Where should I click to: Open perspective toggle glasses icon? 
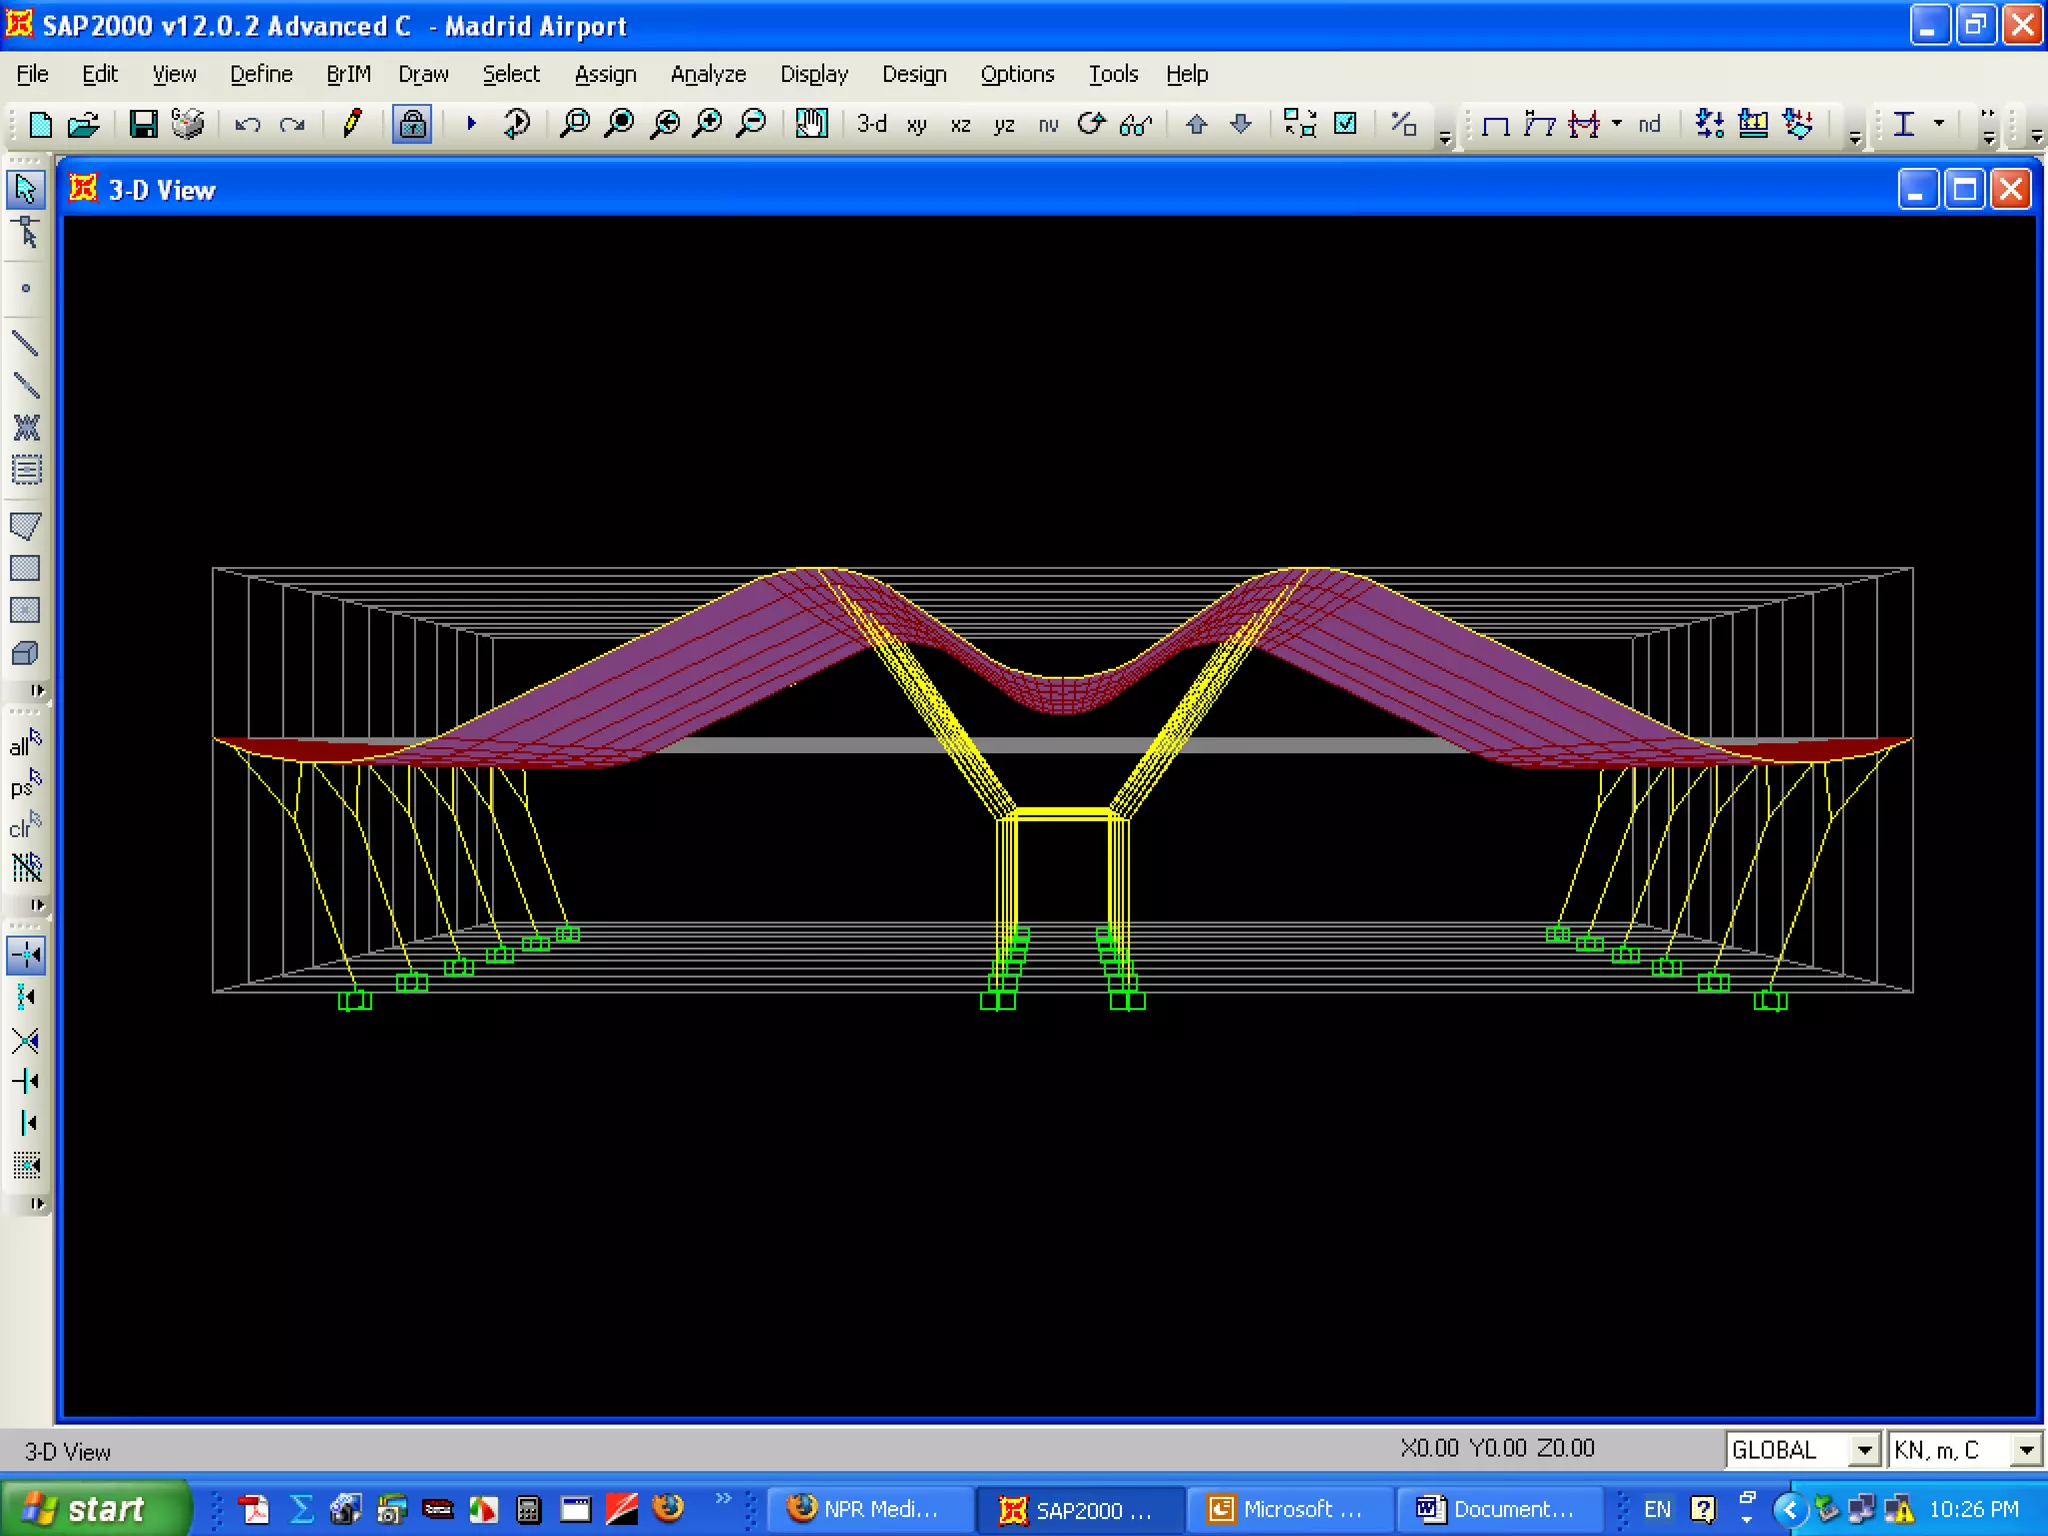click(x=1135, y=125)
